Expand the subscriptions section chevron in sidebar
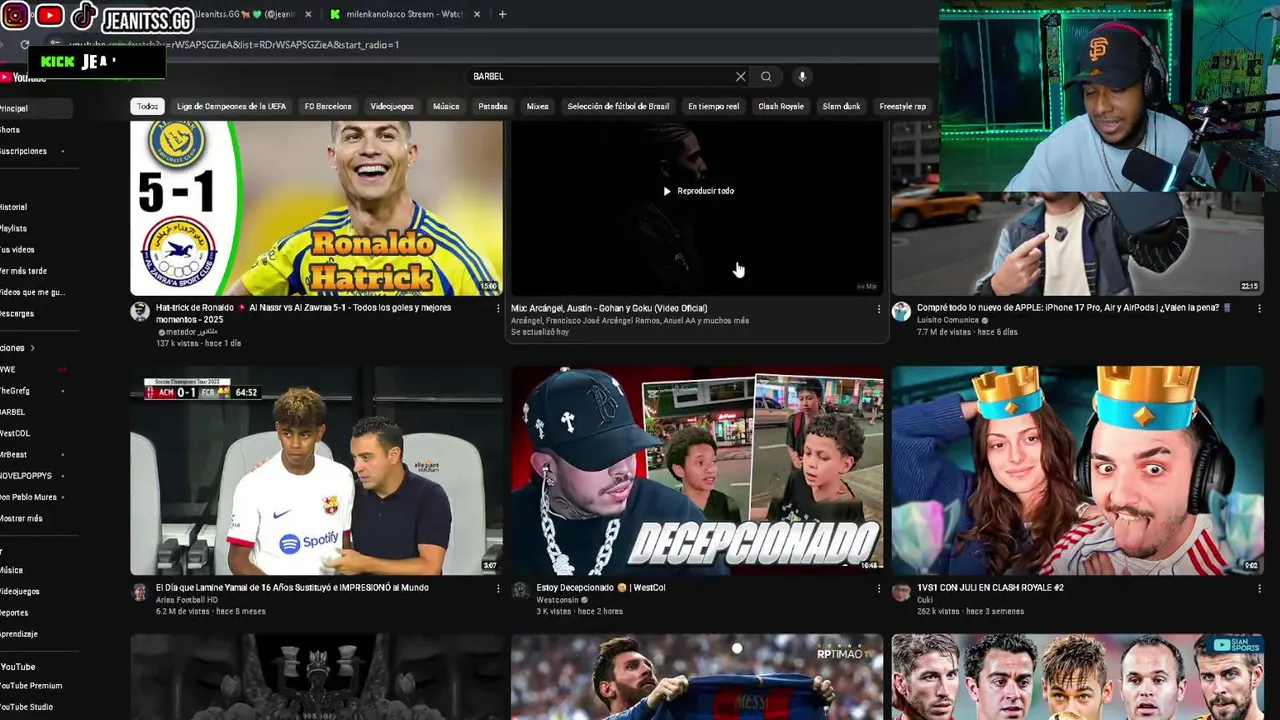This screenshot has height=720, width=1280. (x=33, y=348)
